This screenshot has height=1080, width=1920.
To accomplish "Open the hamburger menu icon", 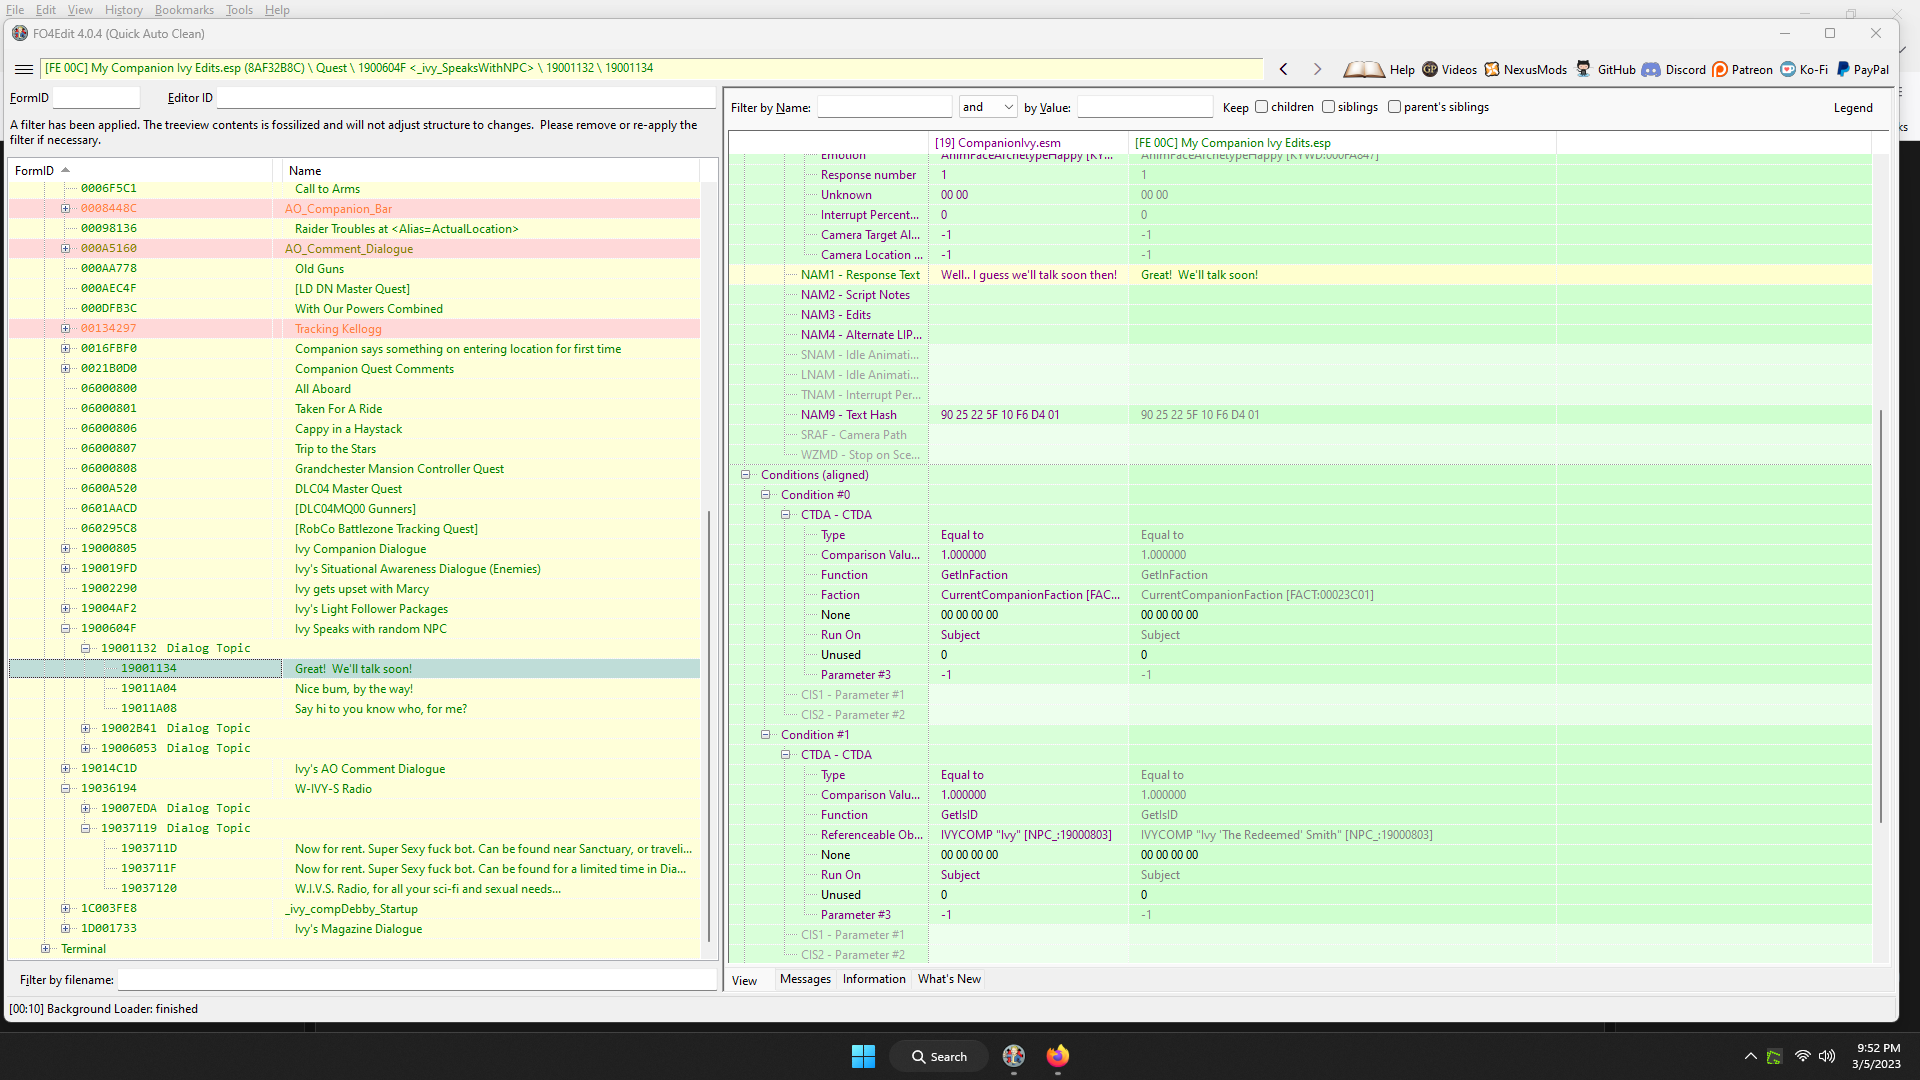I will (24, 69).
